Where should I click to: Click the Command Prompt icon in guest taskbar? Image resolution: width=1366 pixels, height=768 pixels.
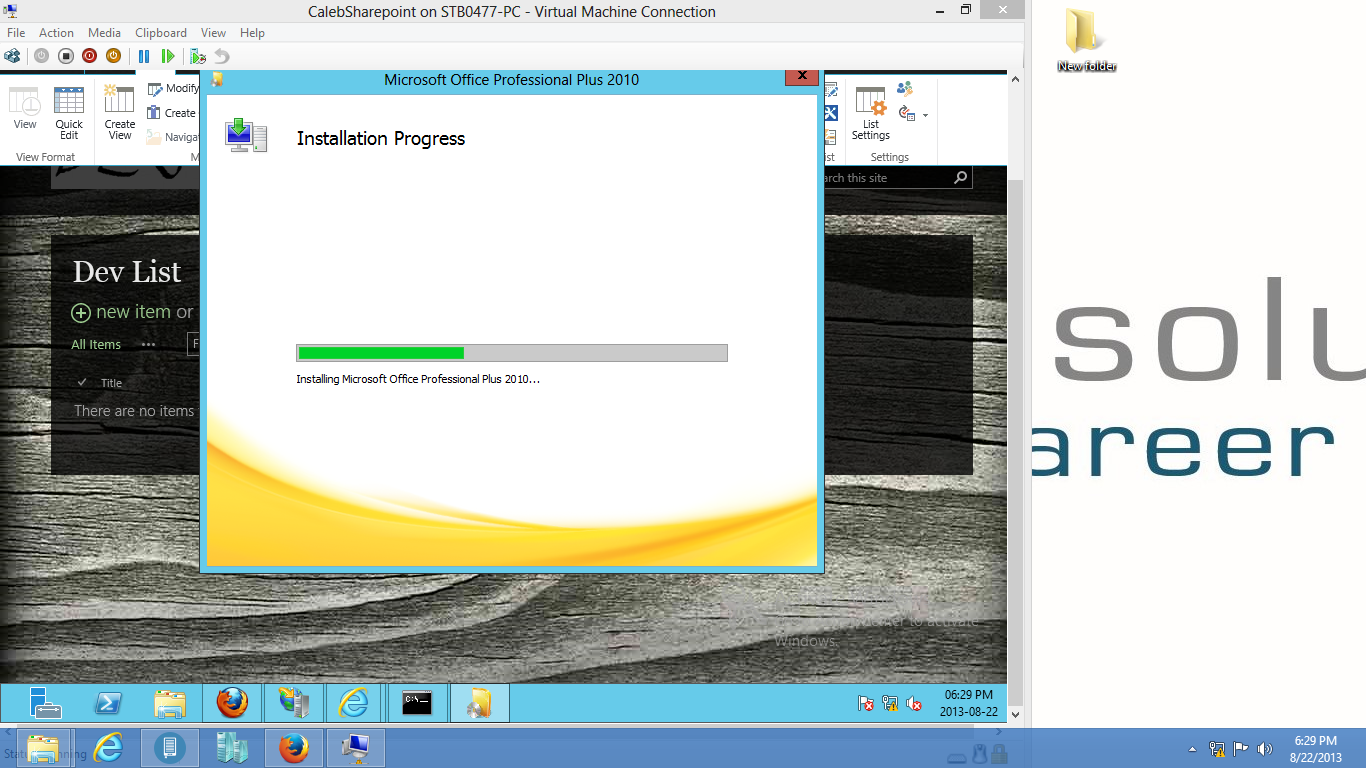(417, 703)
